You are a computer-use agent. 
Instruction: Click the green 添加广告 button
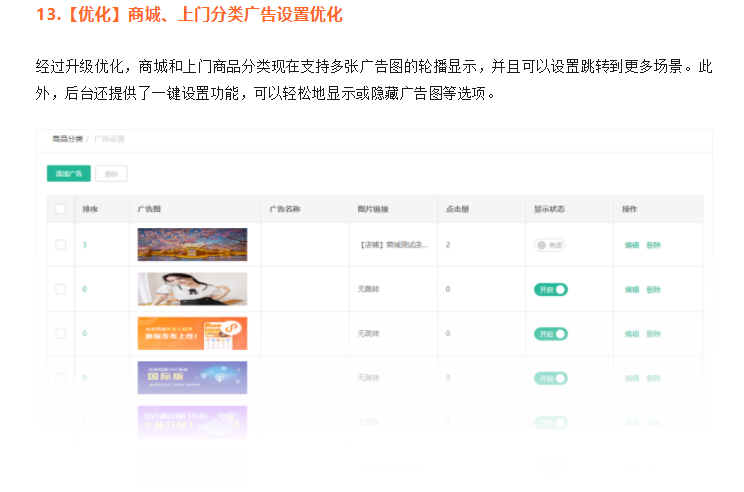click(68, 173)
